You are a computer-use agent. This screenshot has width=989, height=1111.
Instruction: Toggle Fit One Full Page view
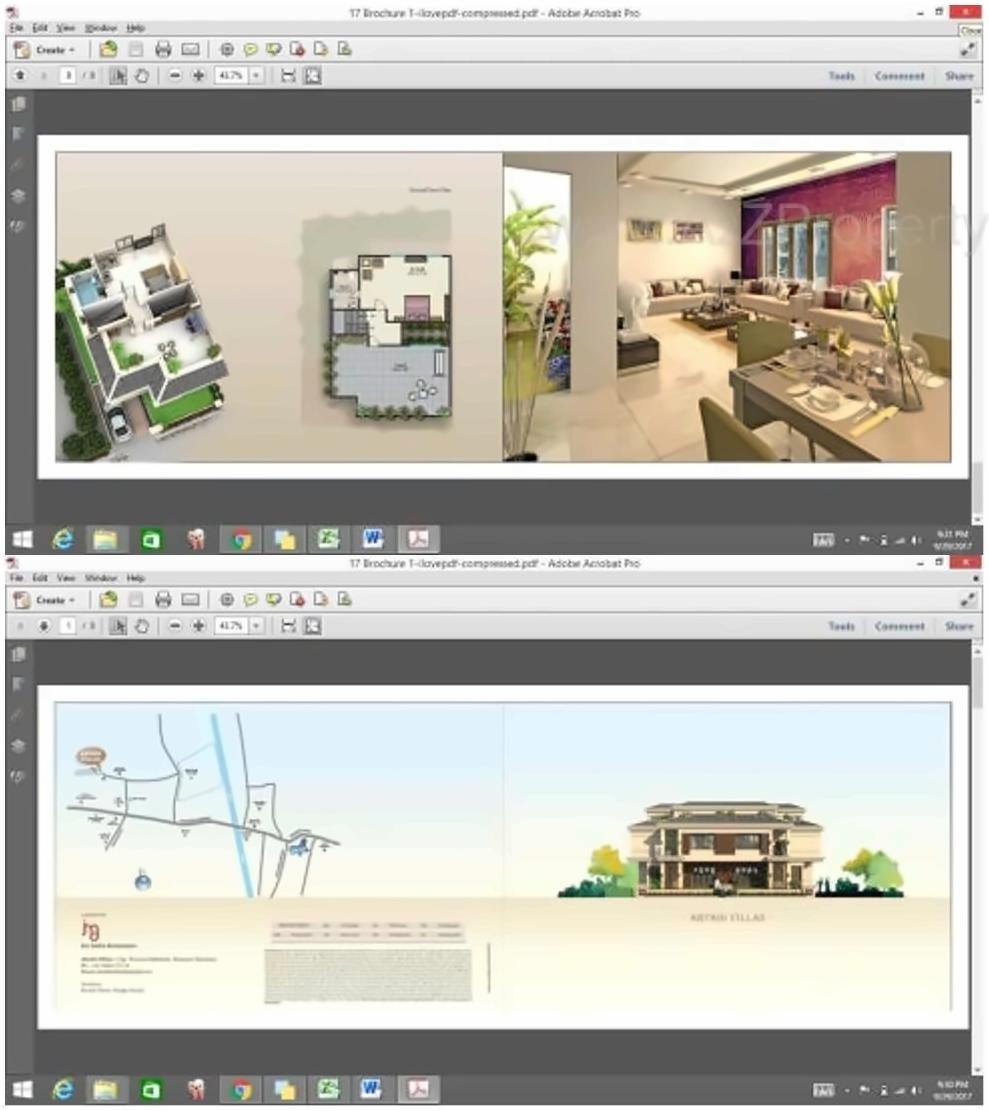pyautogui.click(x=311, y=75)
